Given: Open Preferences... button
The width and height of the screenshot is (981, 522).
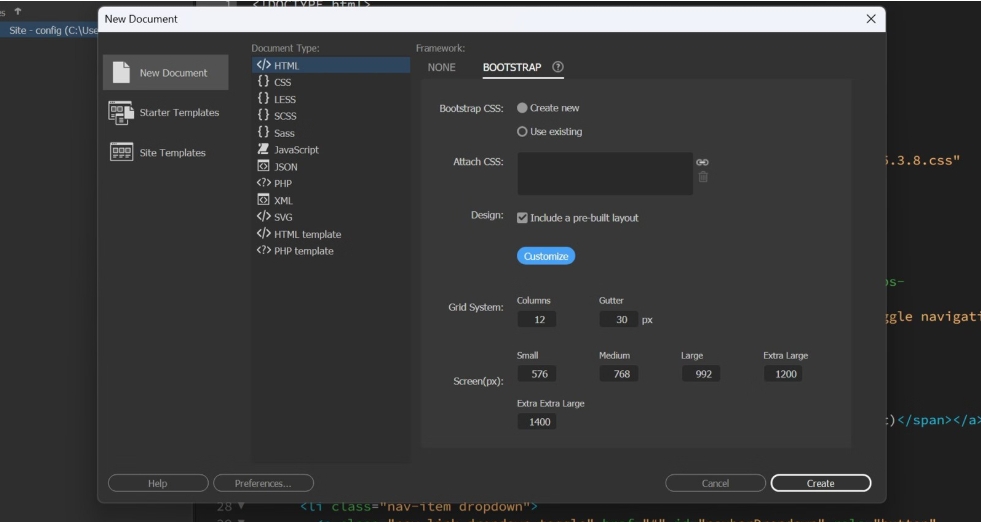Looking at the screenshot, I should click(x=263, y=483).
